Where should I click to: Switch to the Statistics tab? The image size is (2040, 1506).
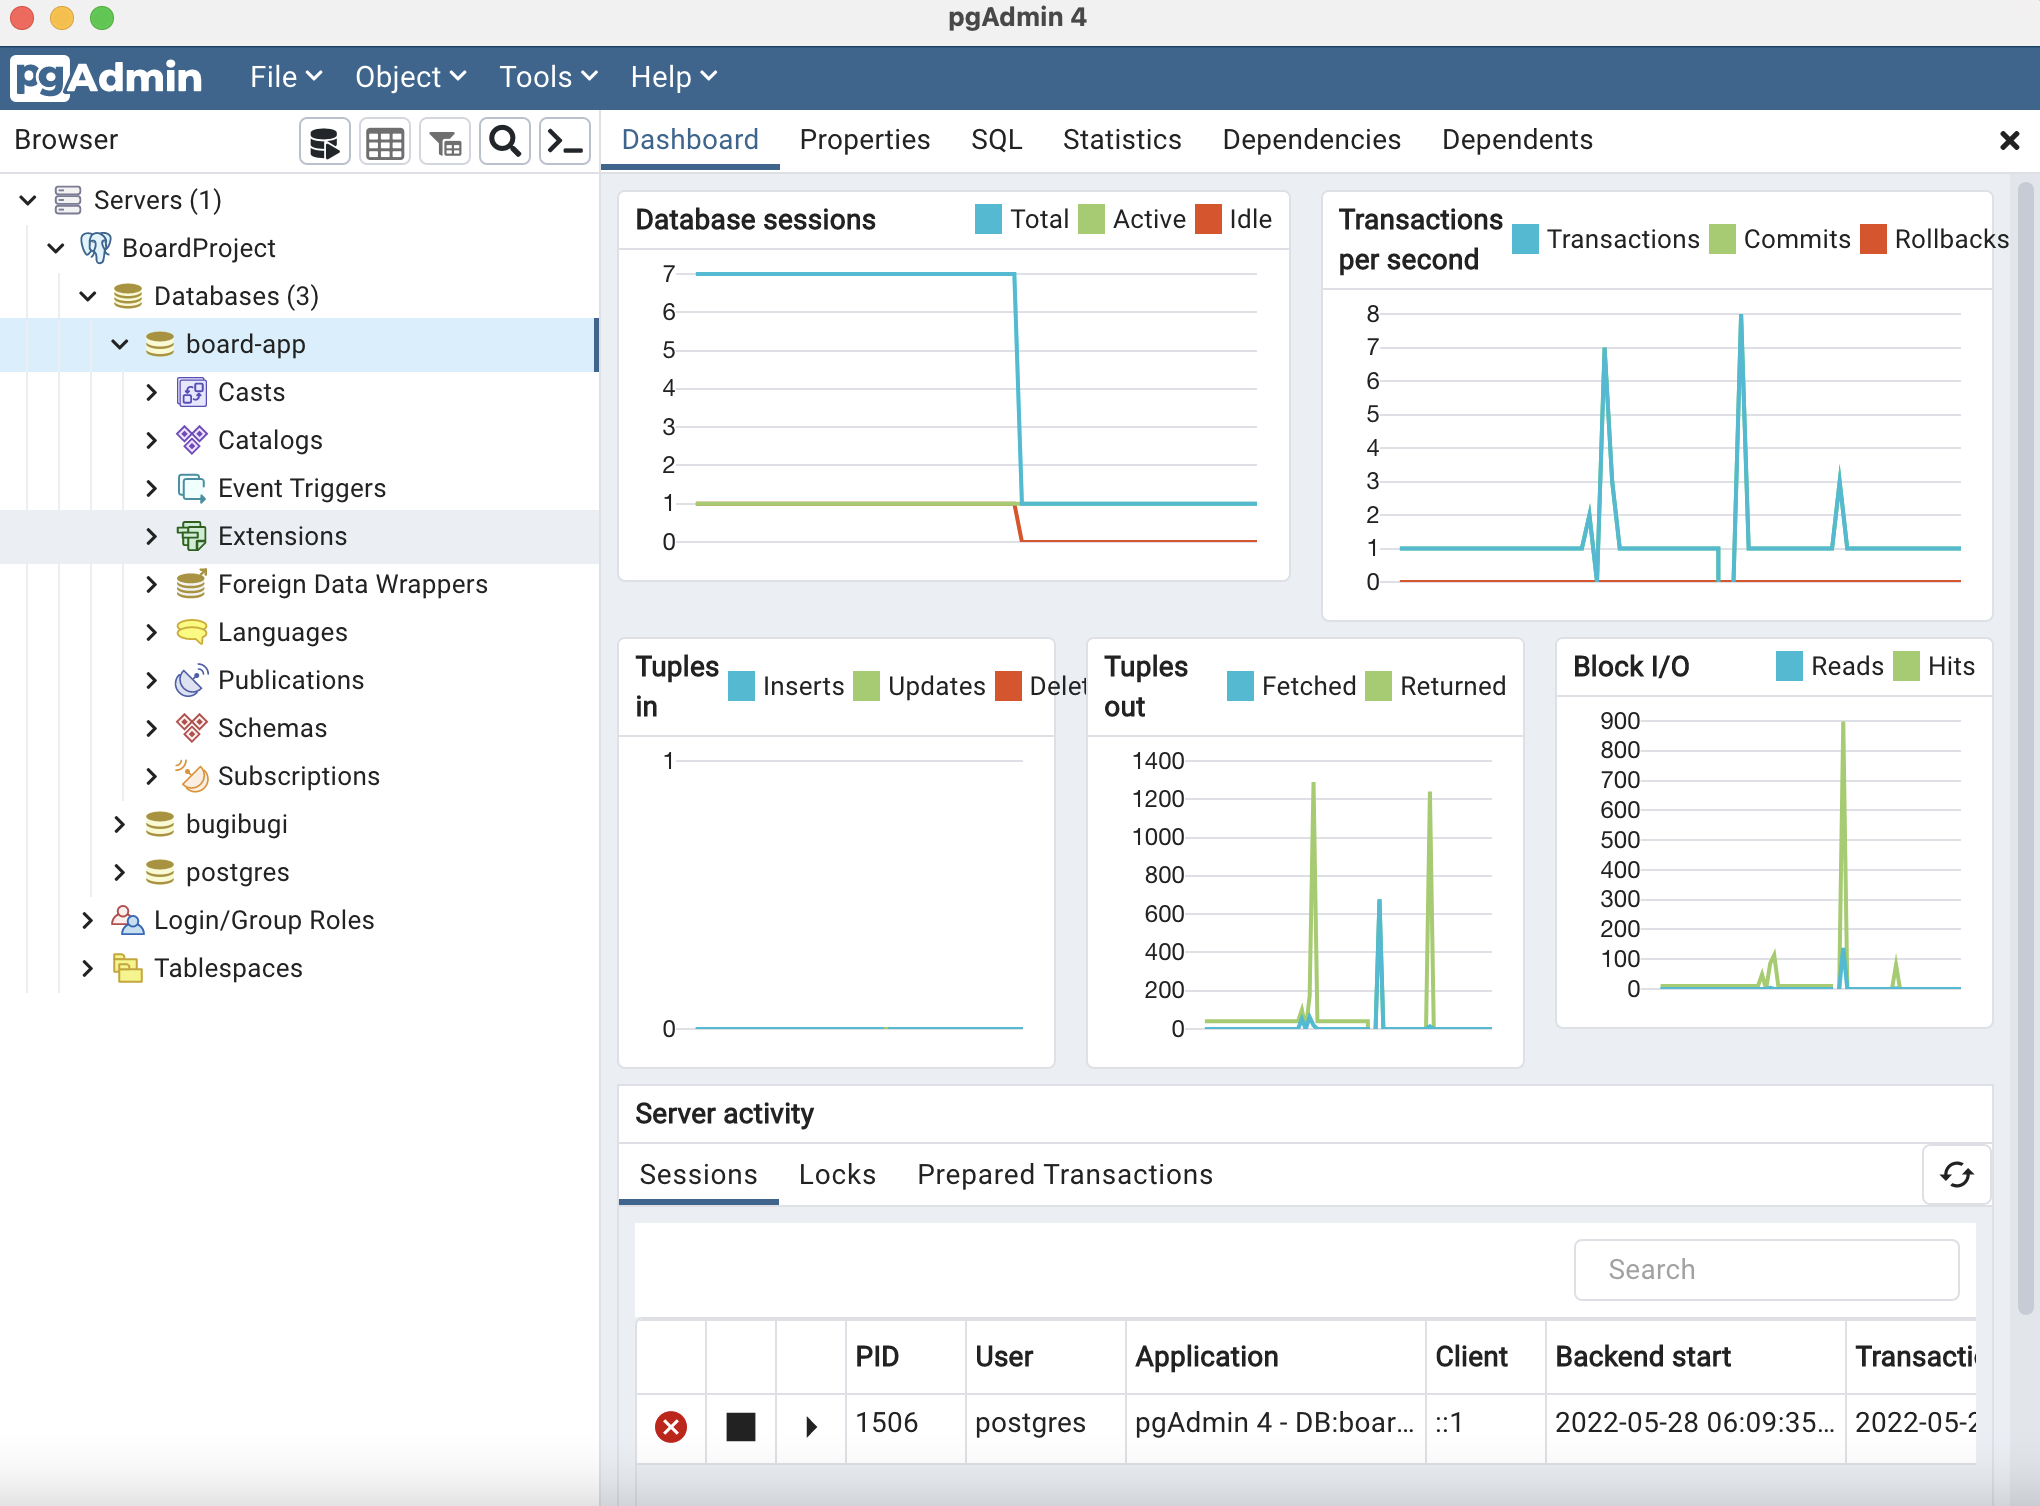click(x=1122, y=140)
